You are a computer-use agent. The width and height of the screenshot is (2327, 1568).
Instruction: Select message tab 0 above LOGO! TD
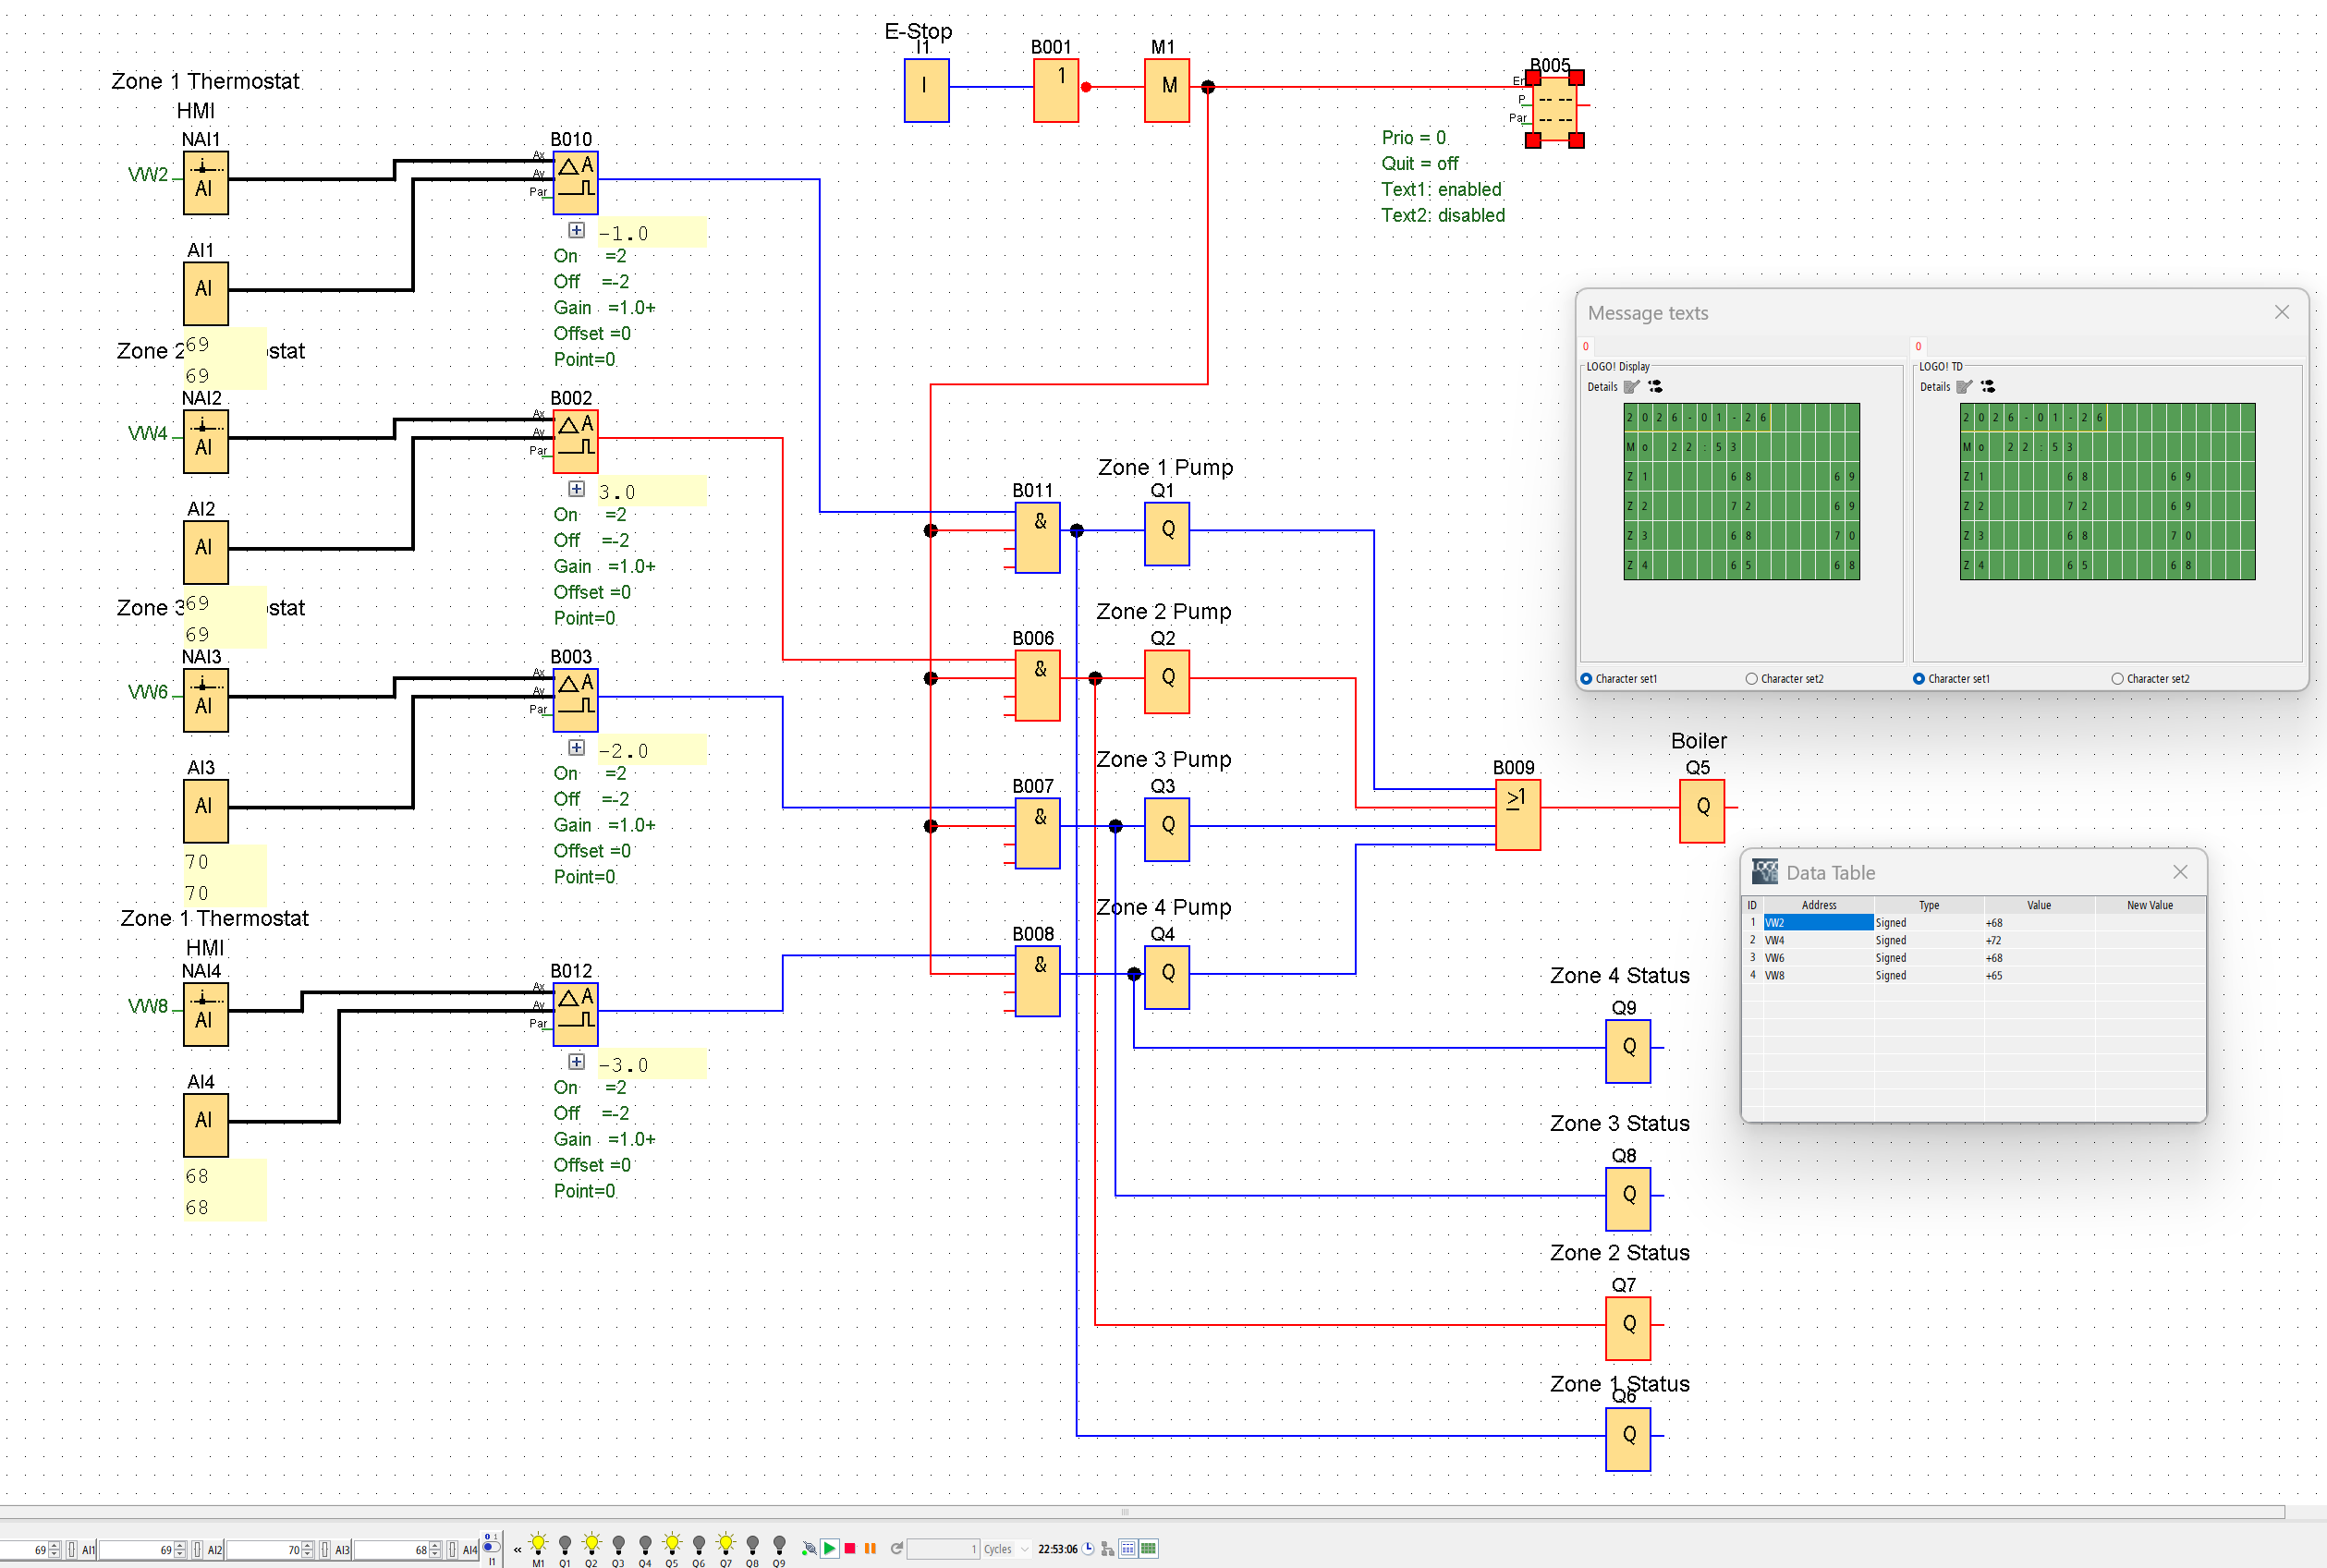tap(1918, 347)
